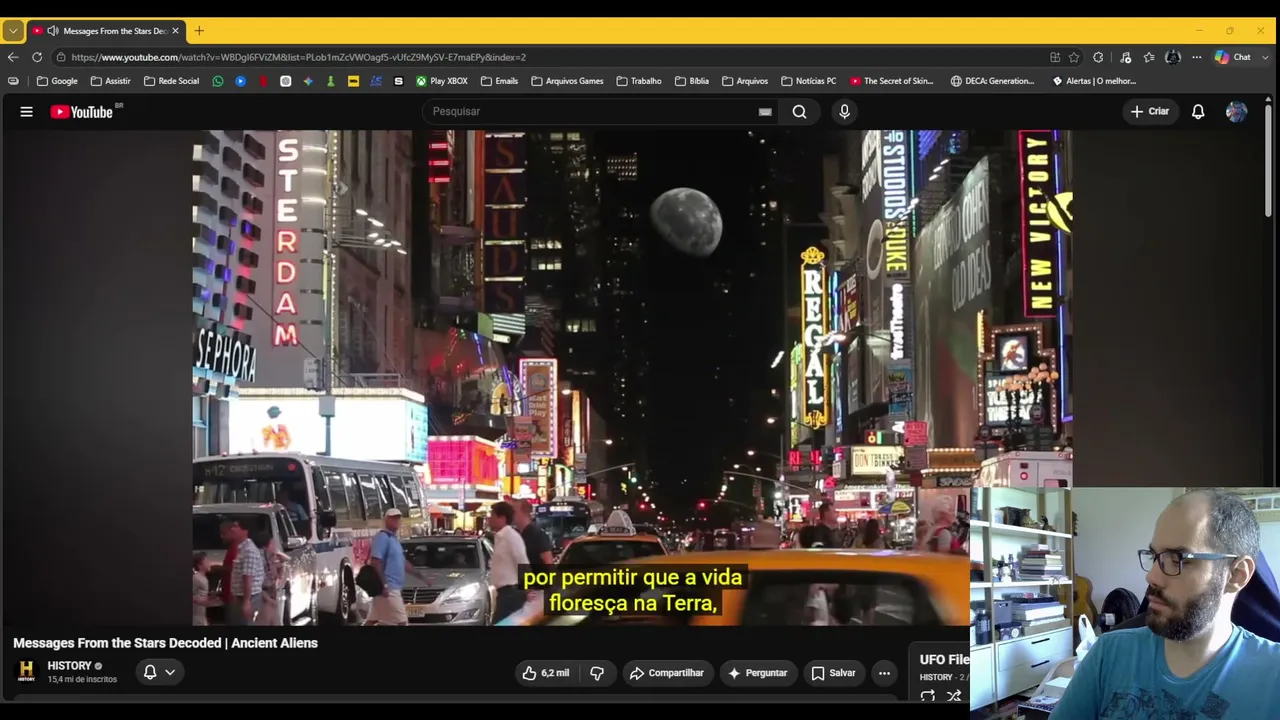Open the on-screen keyboard in search box
1280x720 pixels.
[765, 112]
